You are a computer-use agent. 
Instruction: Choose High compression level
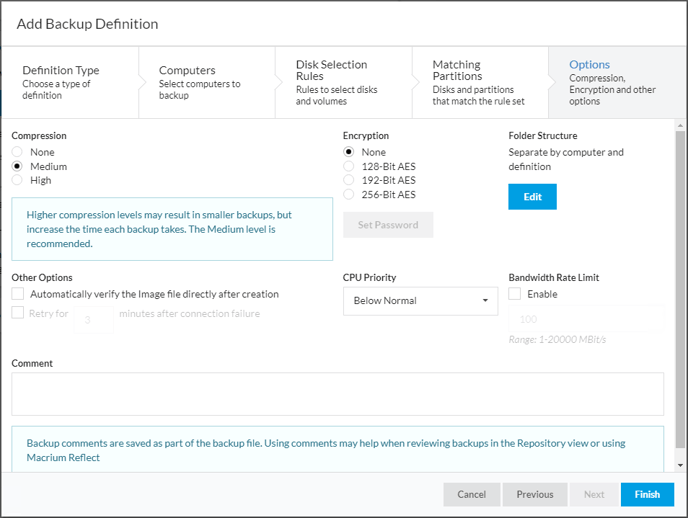point(17,180)
